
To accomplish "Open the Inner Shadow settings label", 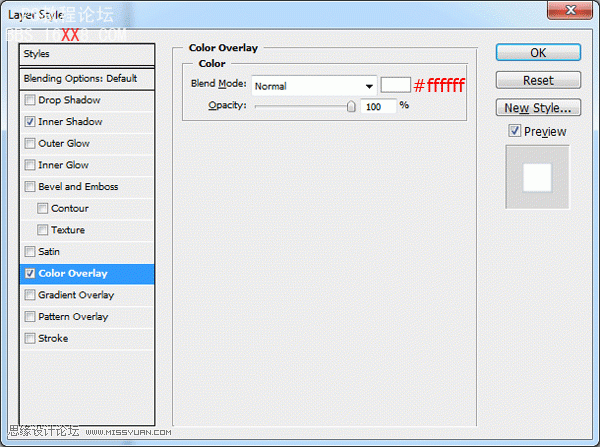I will click(70, 122).
